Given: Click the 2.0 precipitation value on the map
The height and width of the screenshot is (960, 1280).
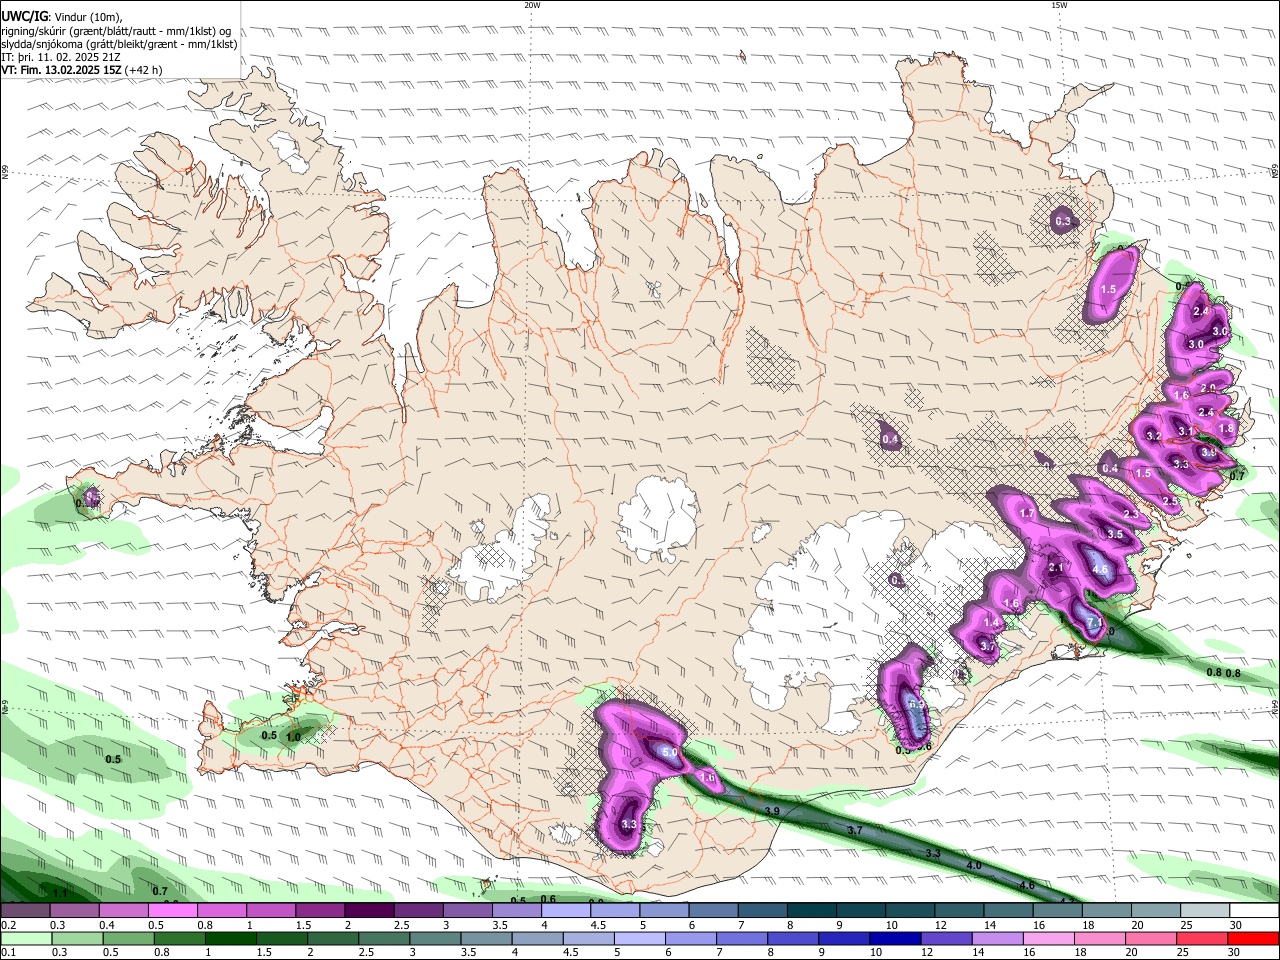Looking at the screenshot, I should pos(1207,389).
